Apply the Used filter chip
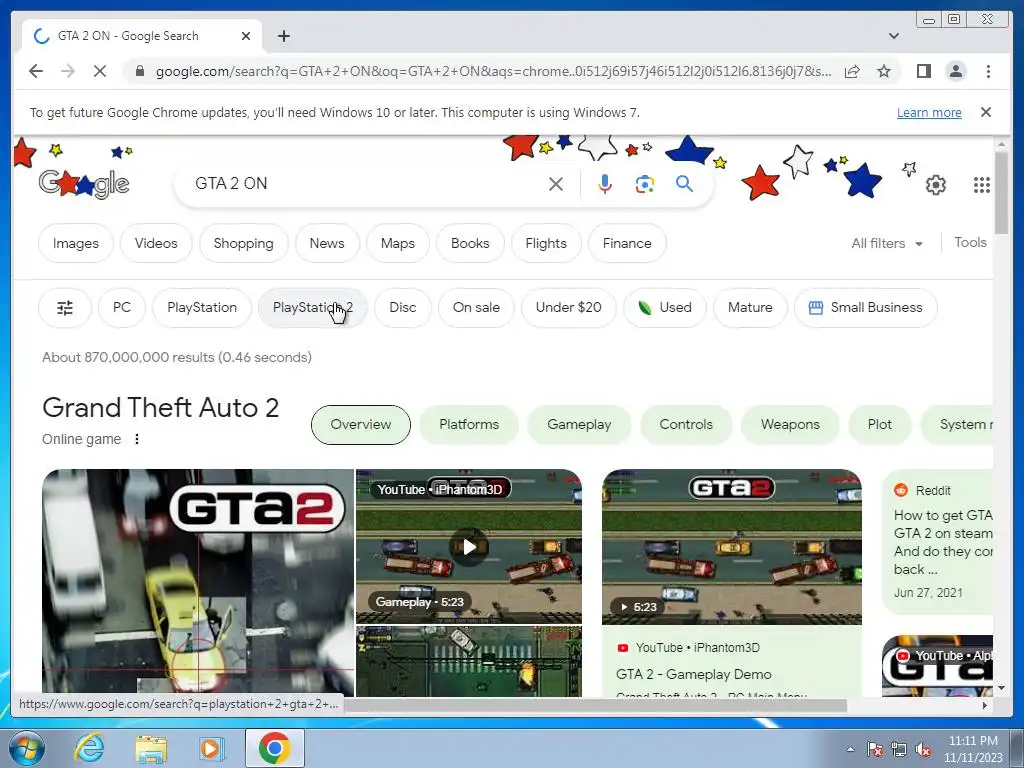 click(x=665, y=308)
